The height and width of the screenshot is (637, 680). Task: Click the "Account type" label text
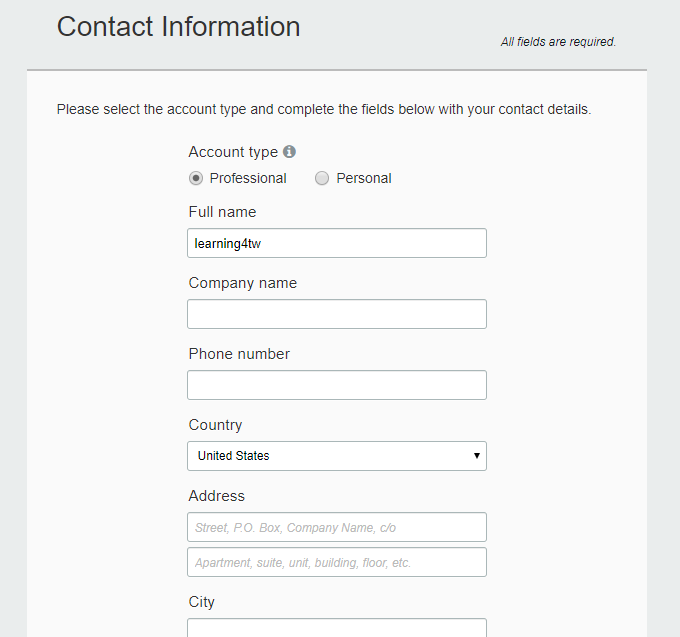[233, 152]
